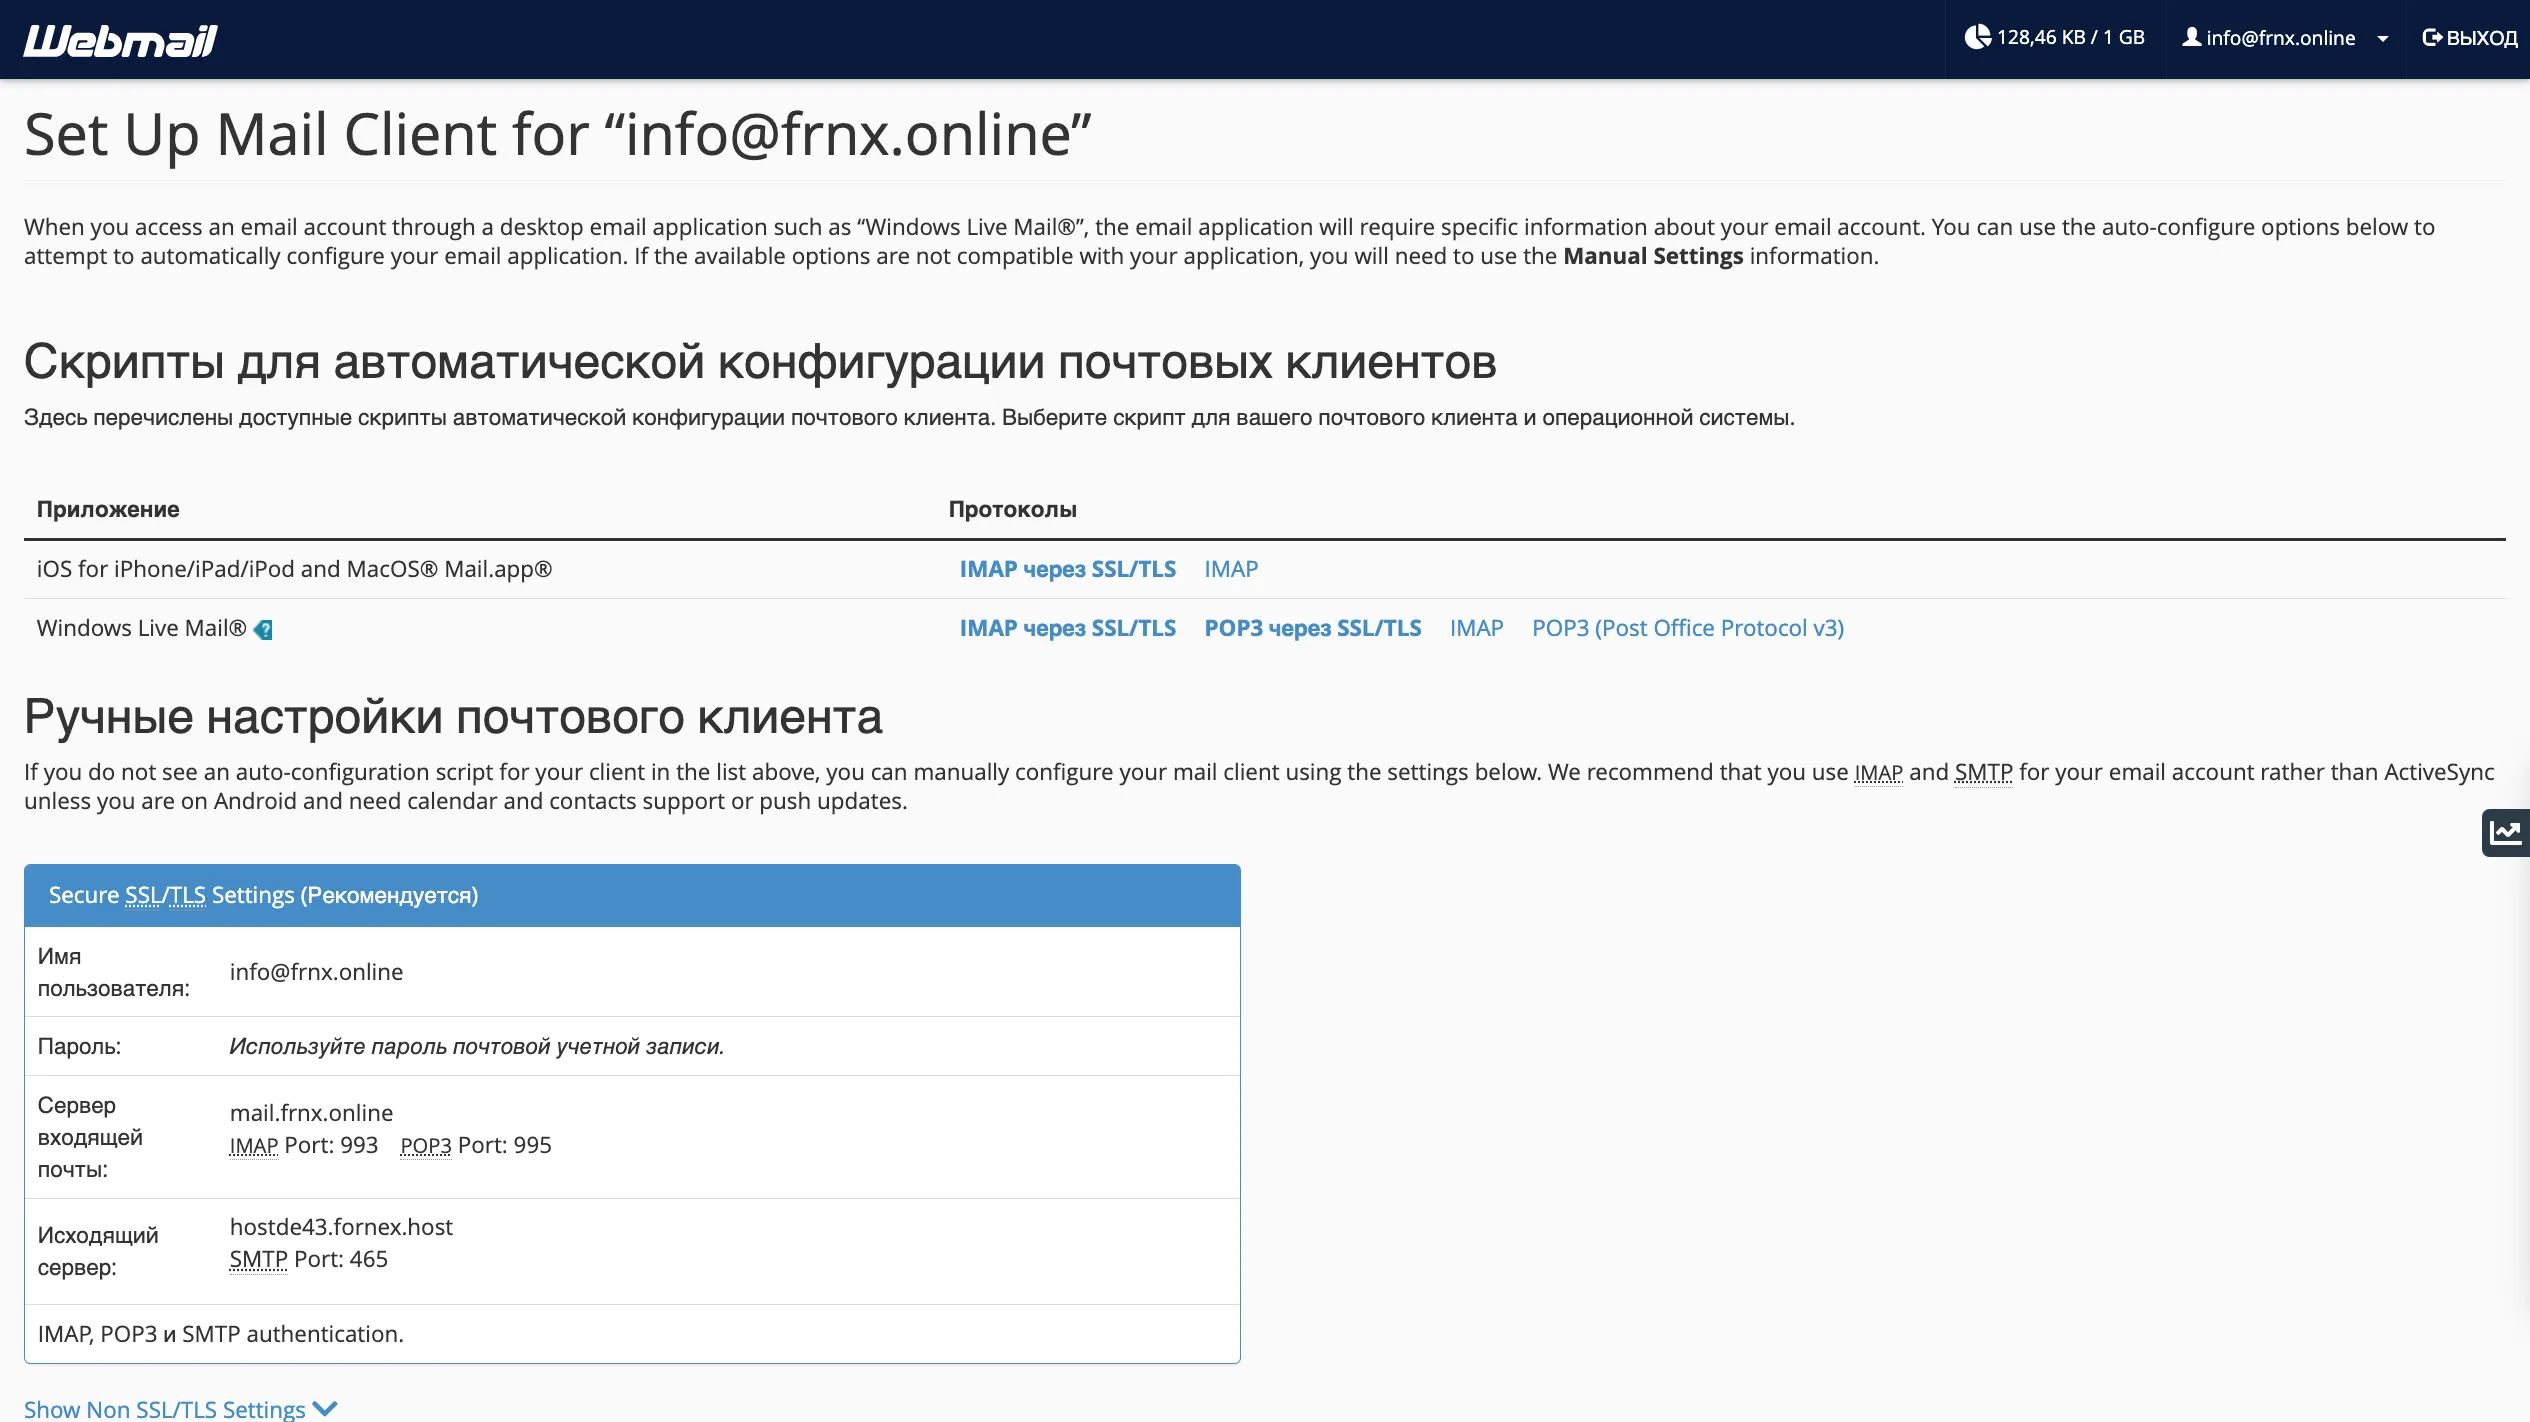This screenshot has height=1422, width=2530.
Task: Click the underlined POP3 beside Port 995
Action: [425, 1145]
